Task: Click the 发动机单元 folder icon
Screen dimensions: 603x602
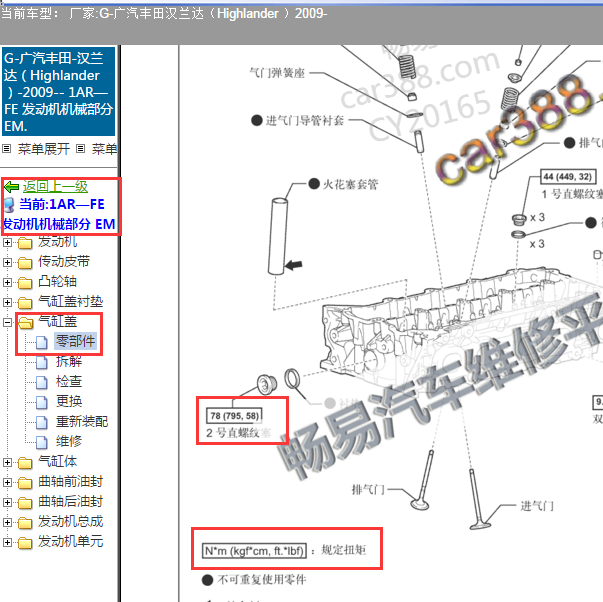Action: click(25, 543)
